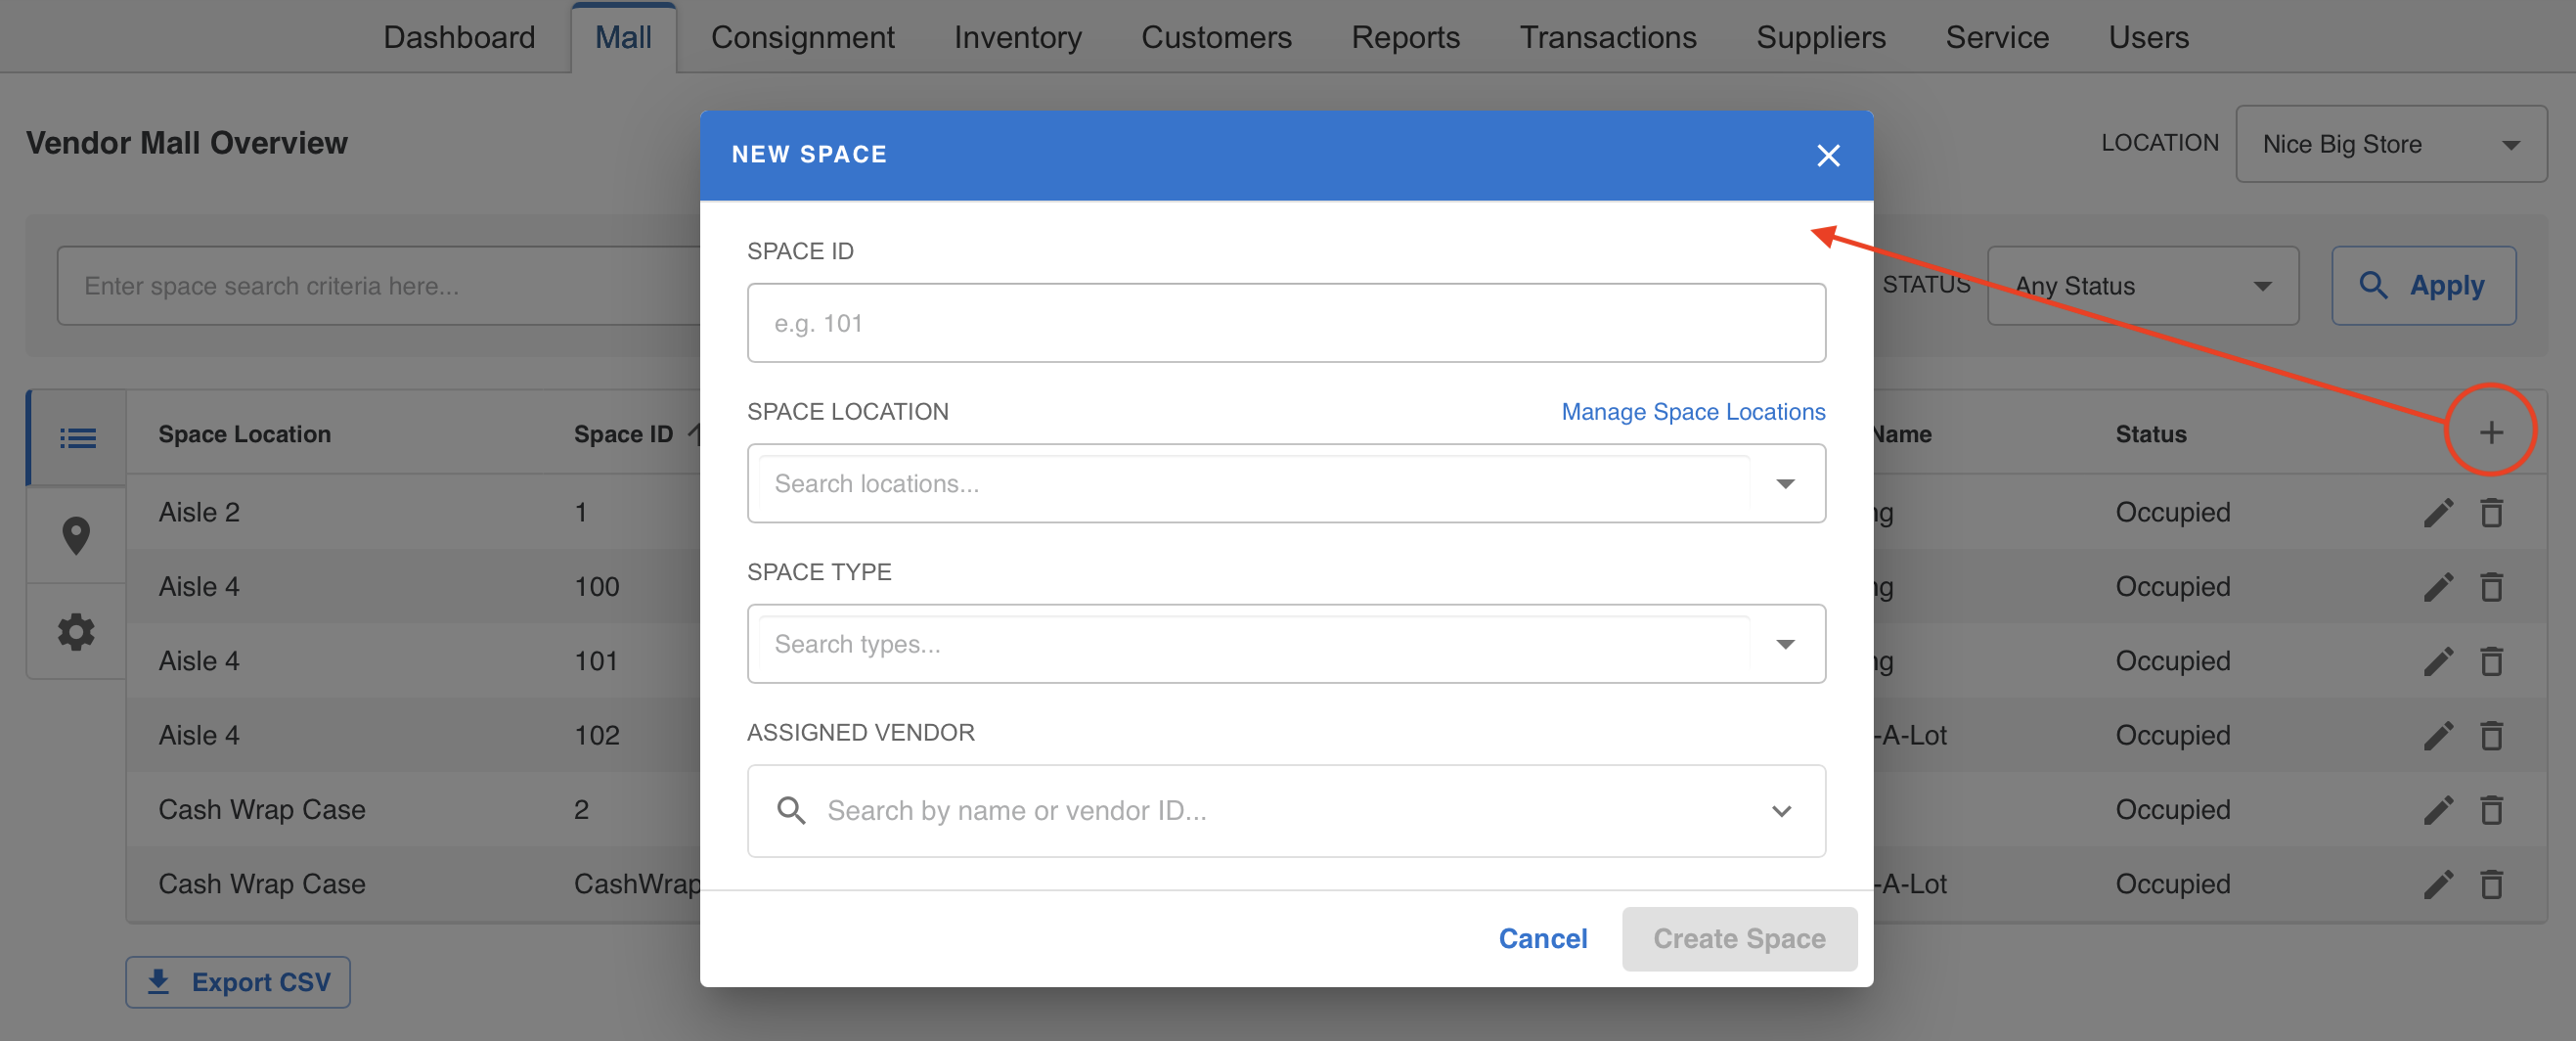This screenshot has width=2576, height=1041.
Task: View the Reports tab
Action: (1405, 37)
